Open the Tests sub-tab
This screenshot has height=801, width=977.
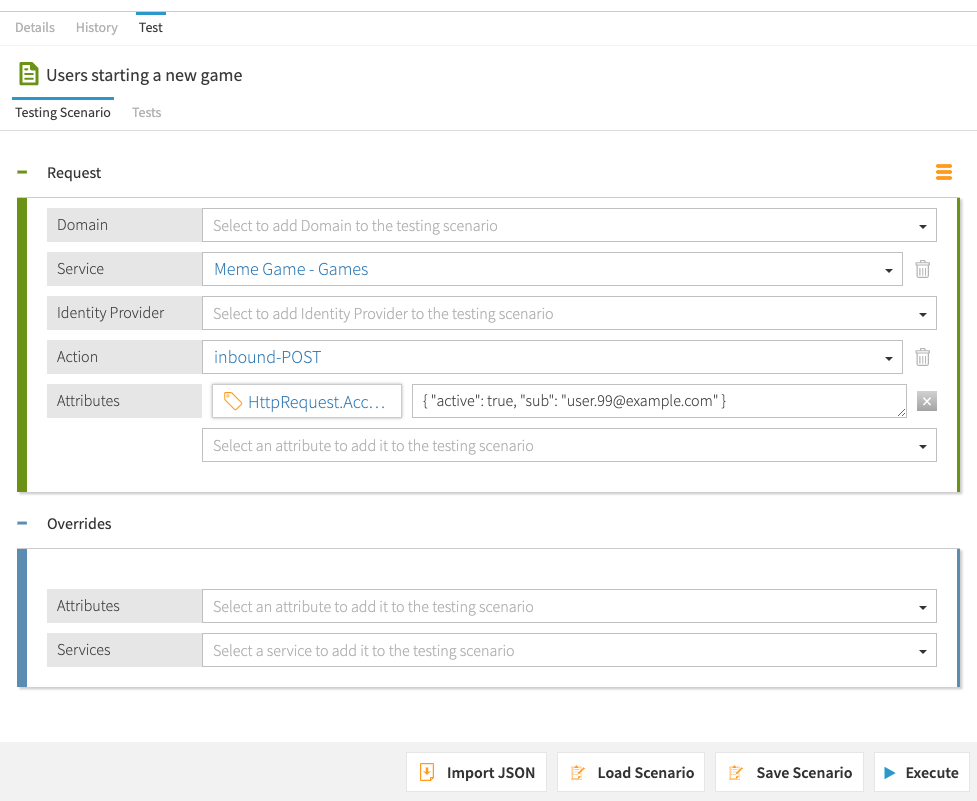click(147, 112)
